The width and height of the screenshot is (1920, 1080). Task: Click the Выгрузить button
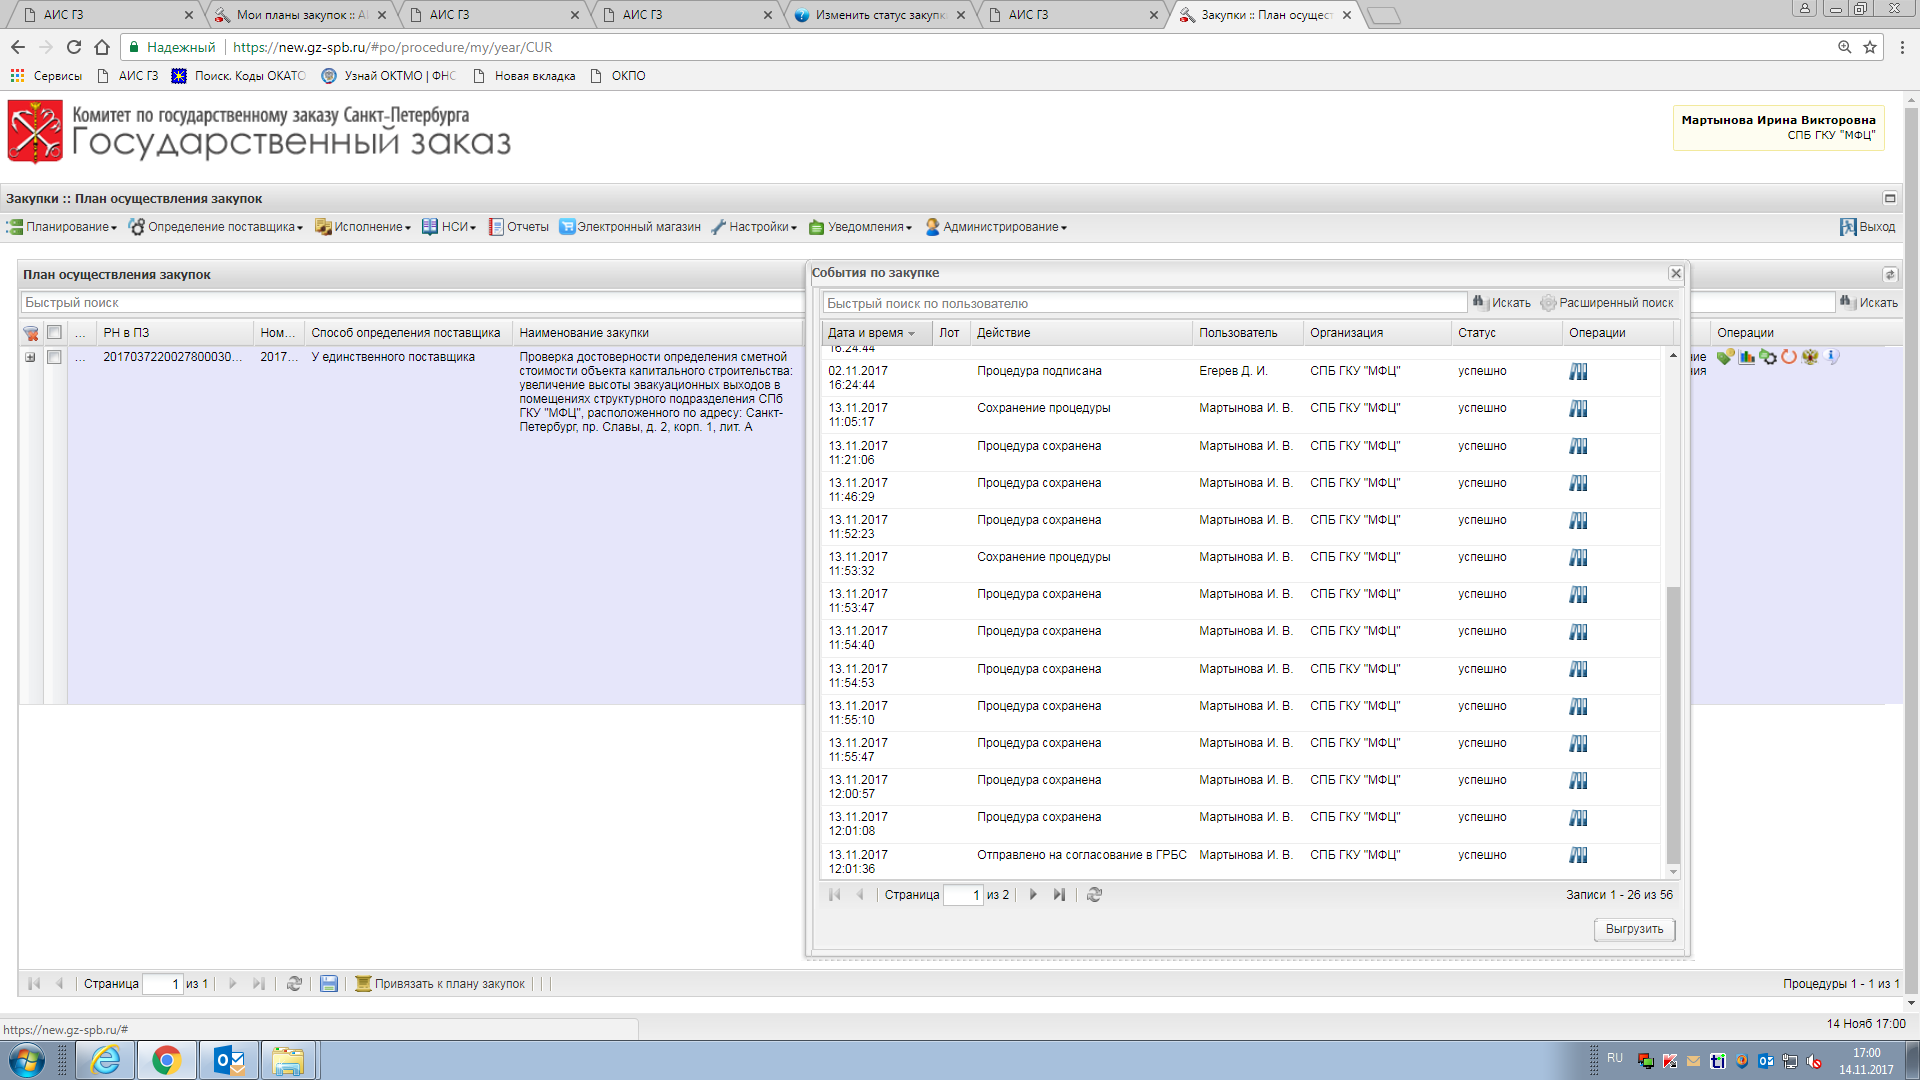[1634, 929]
